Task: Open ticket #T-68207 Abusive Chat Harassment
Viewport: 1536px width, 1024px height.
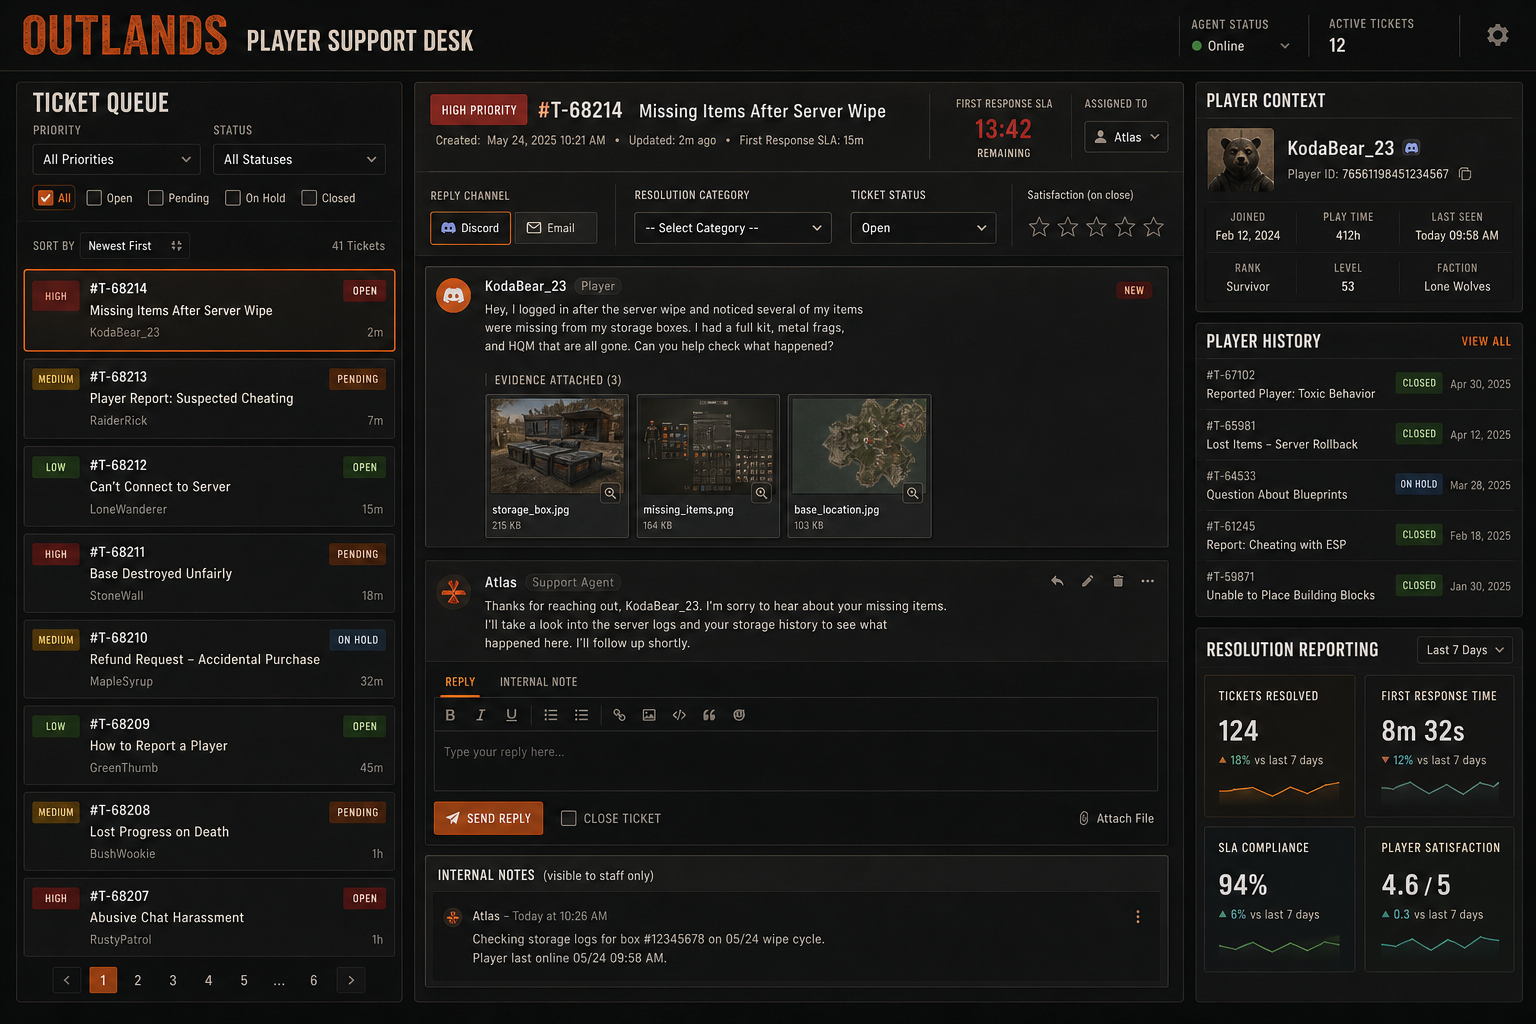Action: (x=209, y=917)
